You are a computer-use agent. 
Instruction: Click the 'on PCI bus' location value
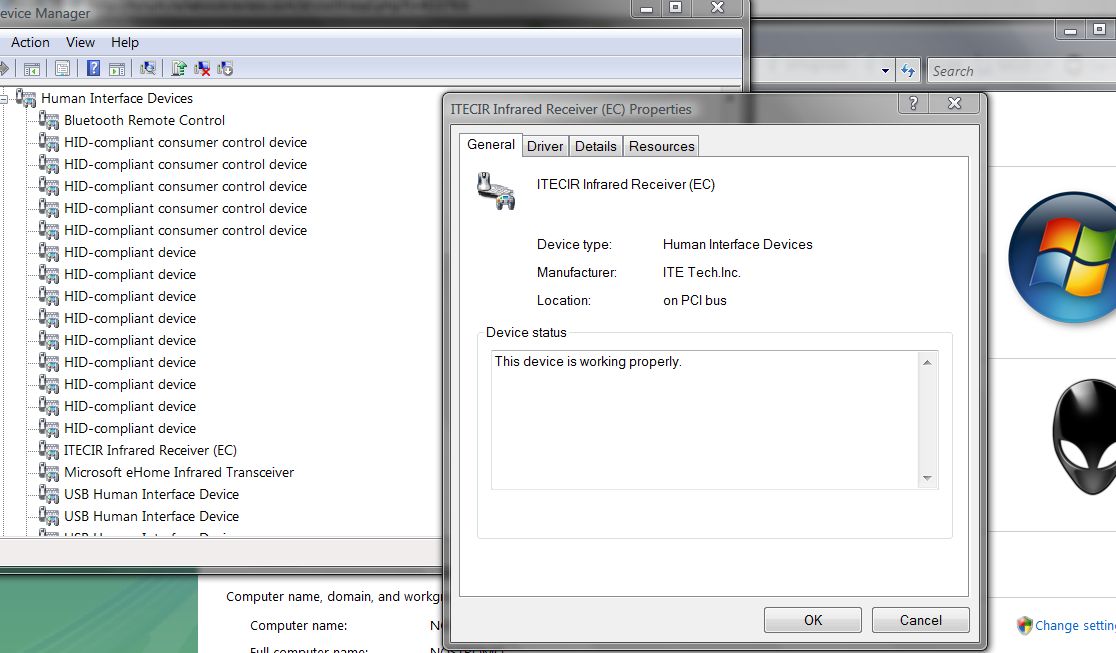695,301
